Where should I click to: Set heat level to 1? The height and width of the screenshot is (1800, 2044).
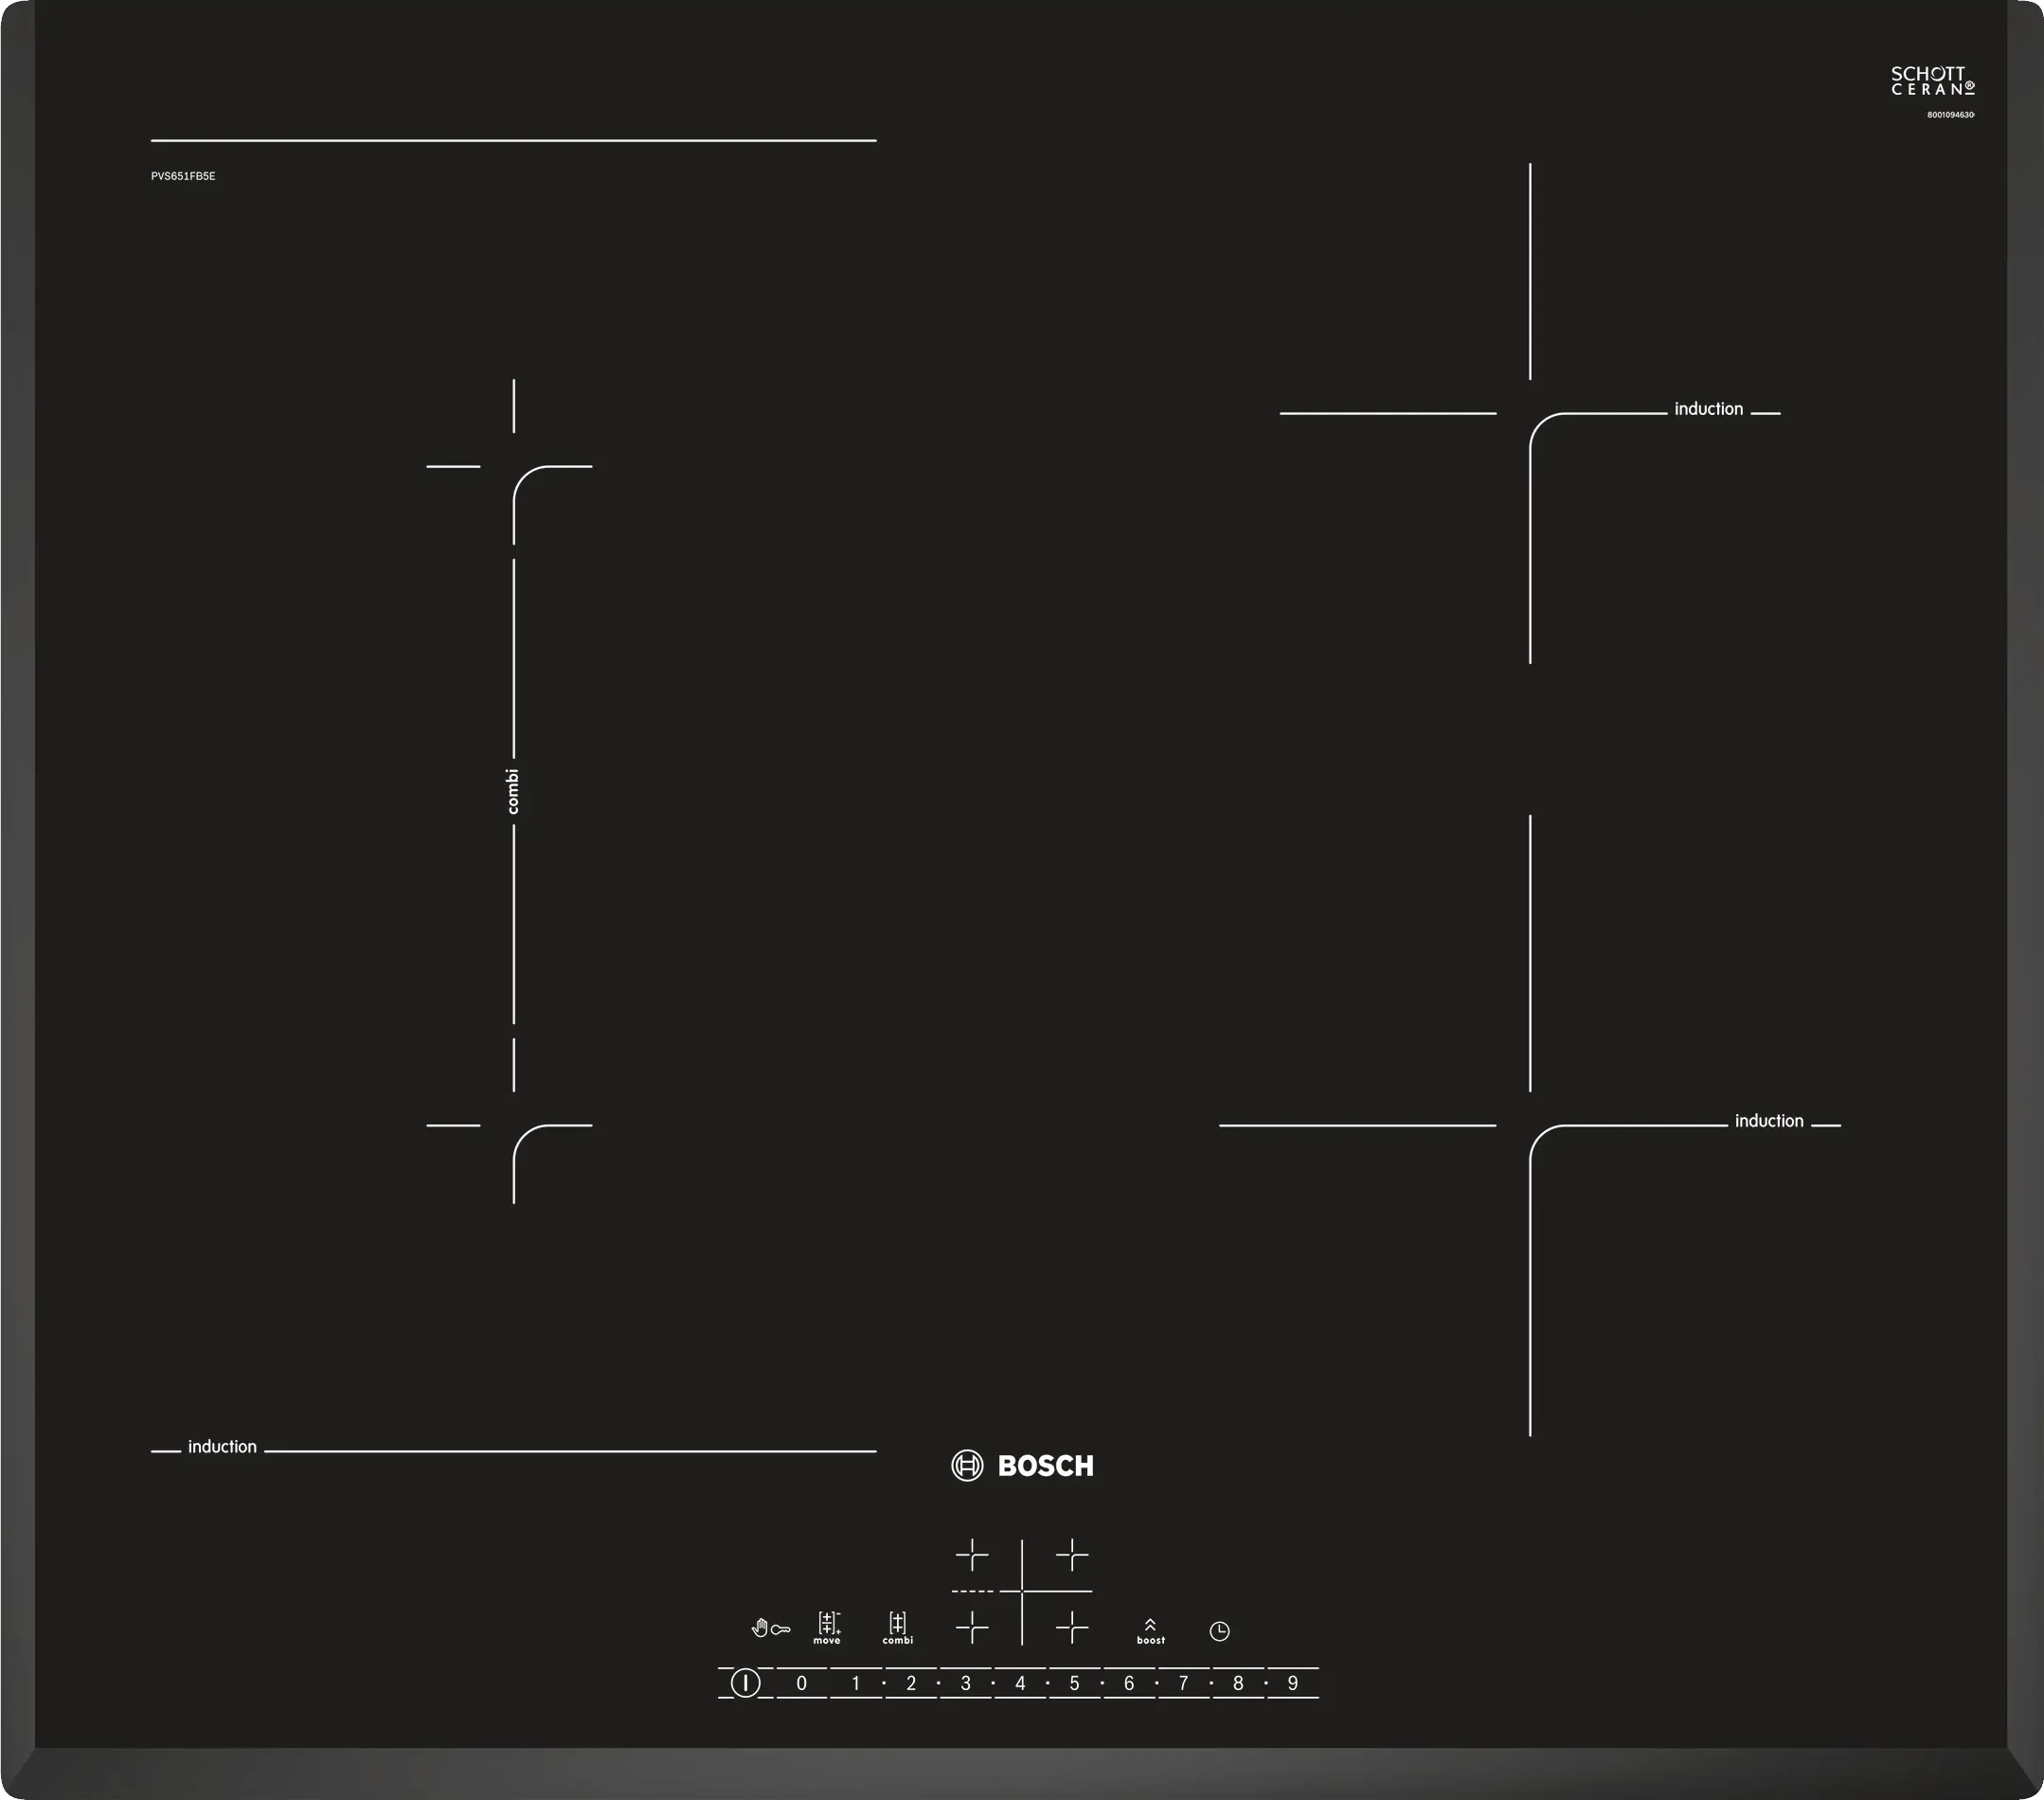856,1683
